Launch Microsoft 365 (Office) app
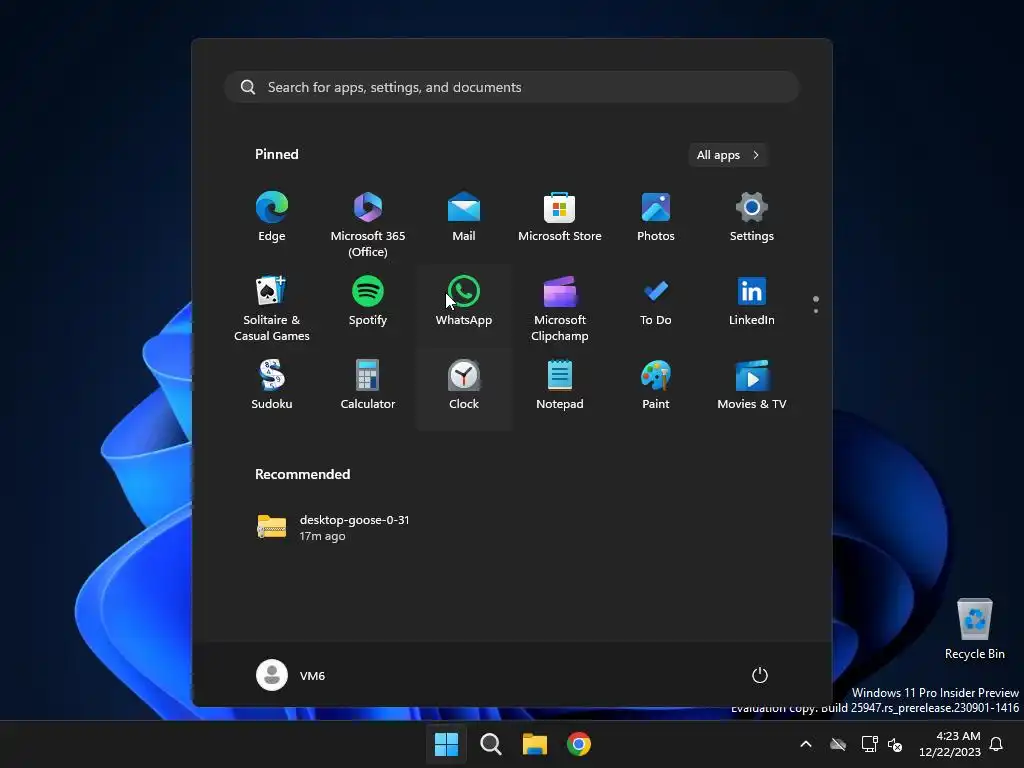 coord(368,223)
